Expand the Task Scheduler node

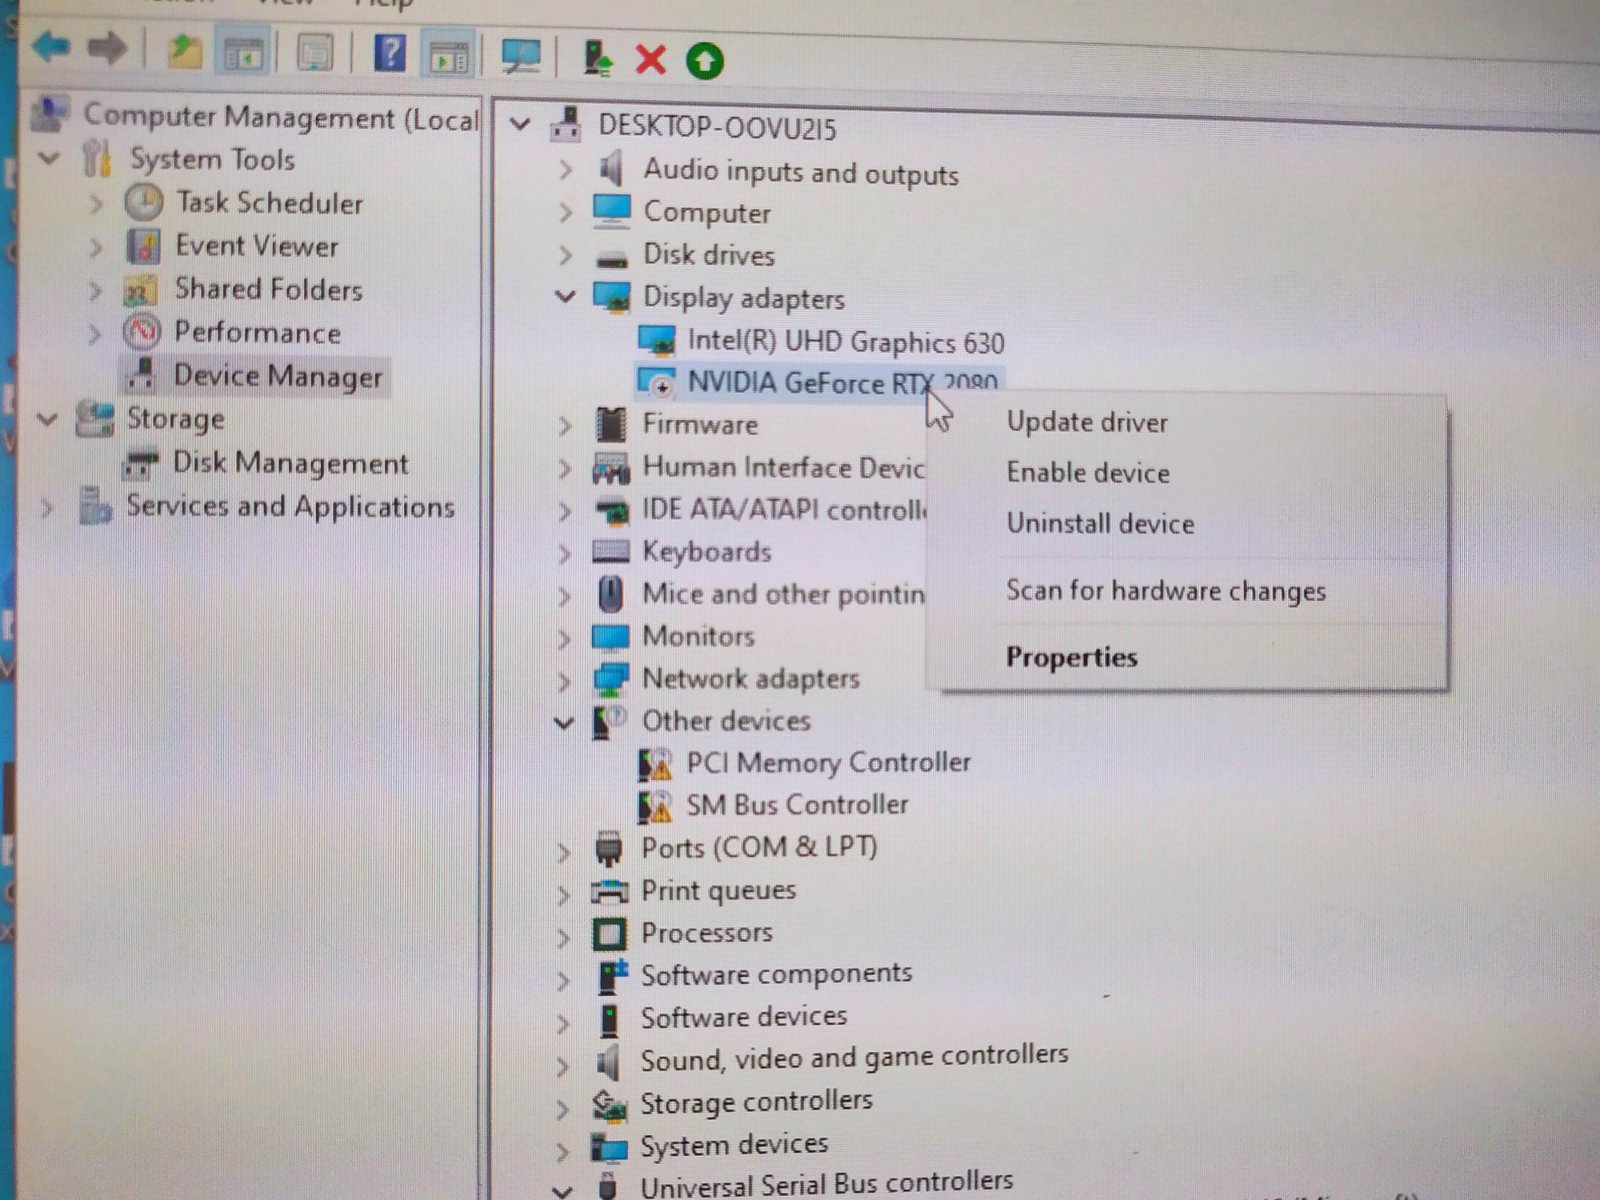click(x=96, y=204)
